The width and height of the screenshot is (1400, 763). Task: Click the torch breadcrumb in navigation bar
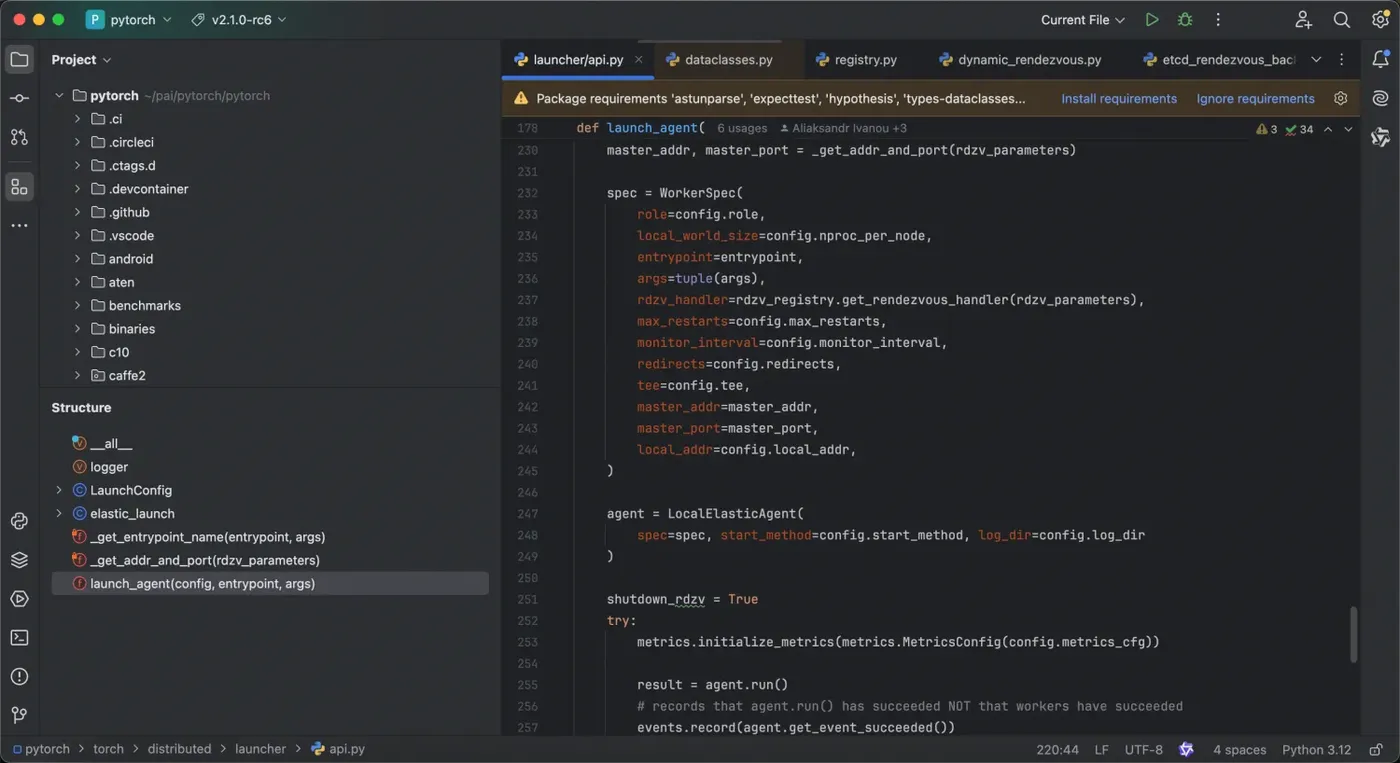108,748
